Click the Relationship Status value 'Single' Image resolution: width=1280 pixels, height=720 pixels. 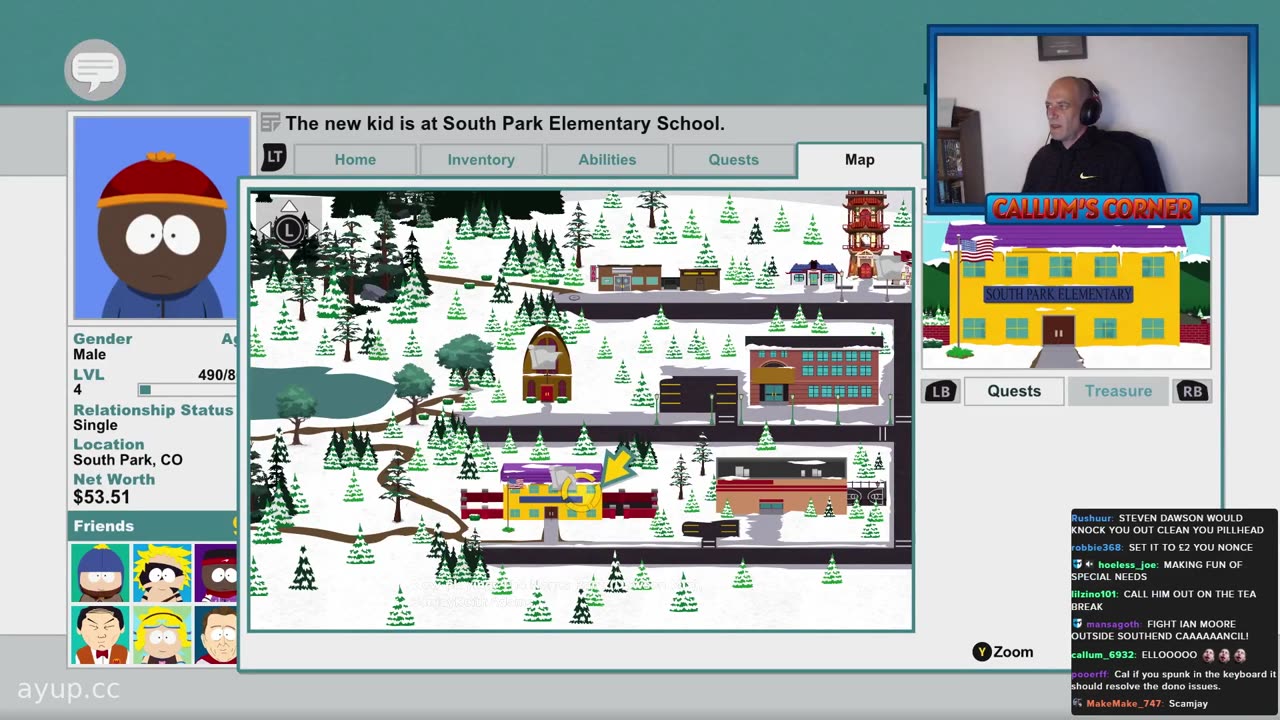95,425
